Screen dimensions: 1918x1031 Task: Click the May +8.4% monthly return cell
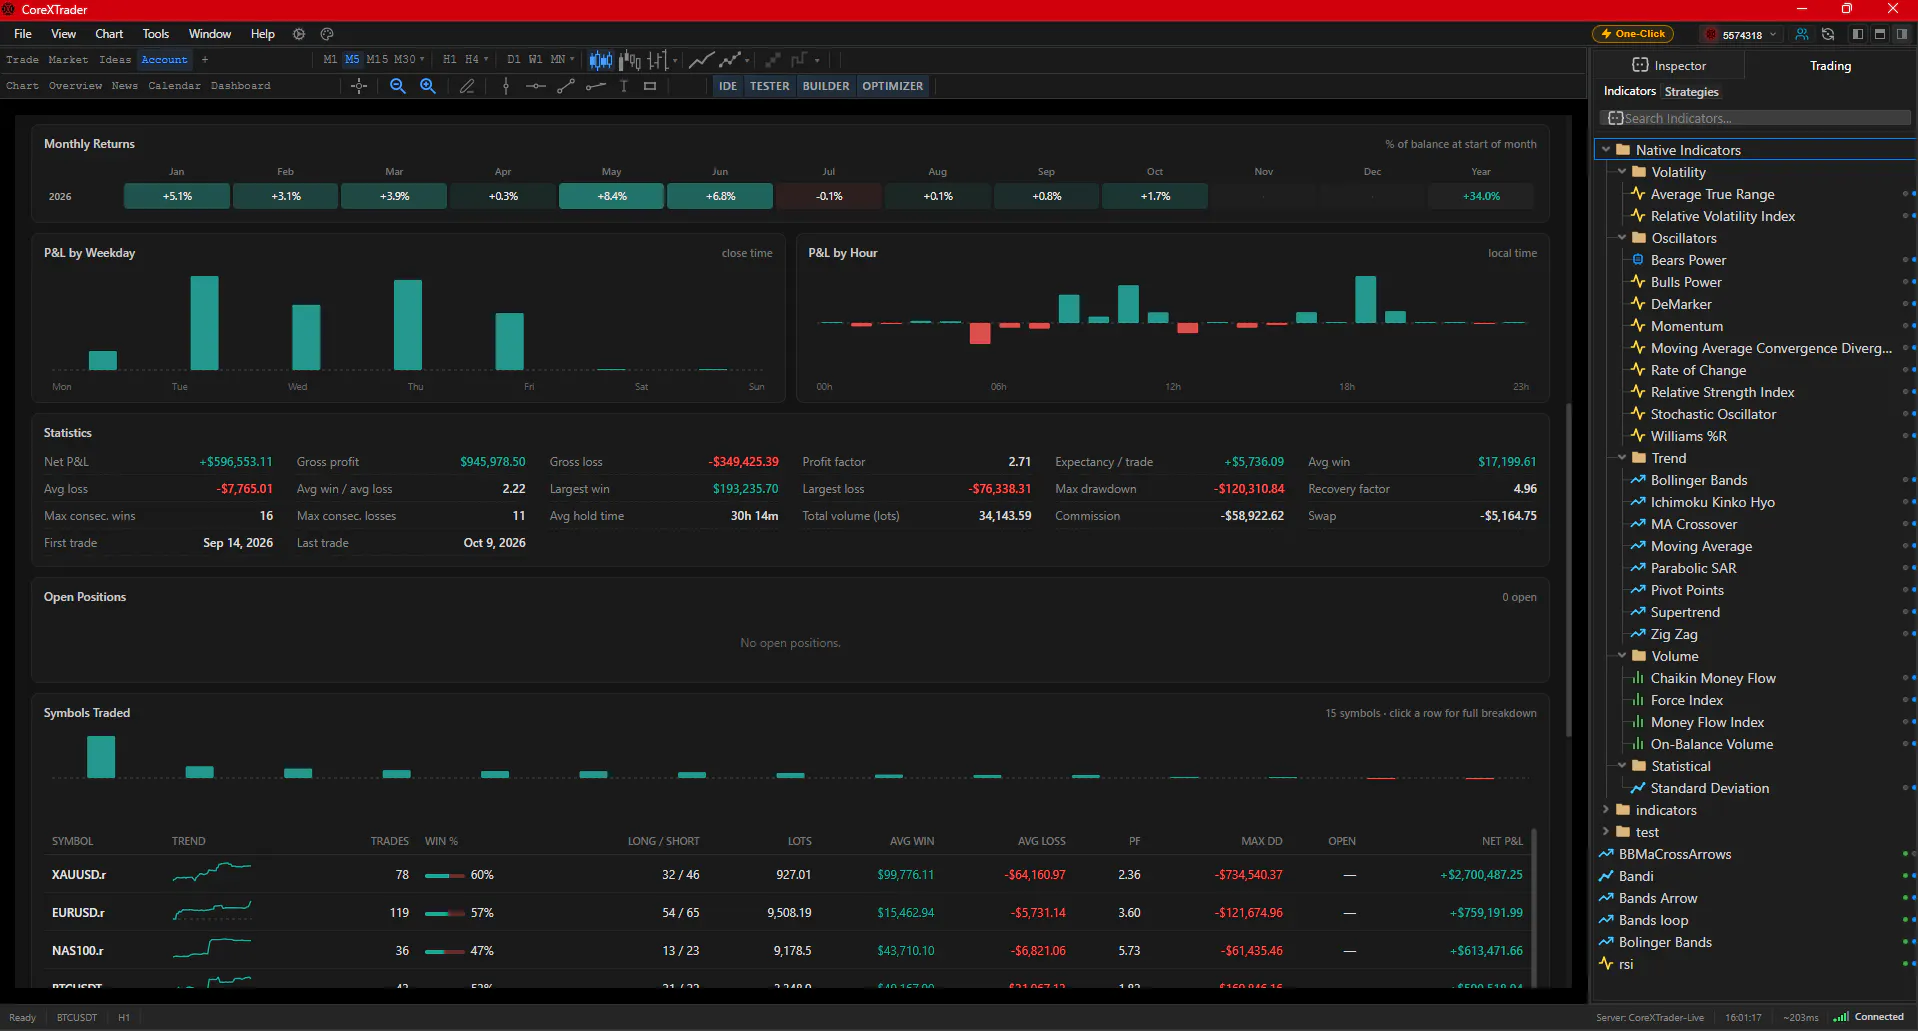coord(612,196)
